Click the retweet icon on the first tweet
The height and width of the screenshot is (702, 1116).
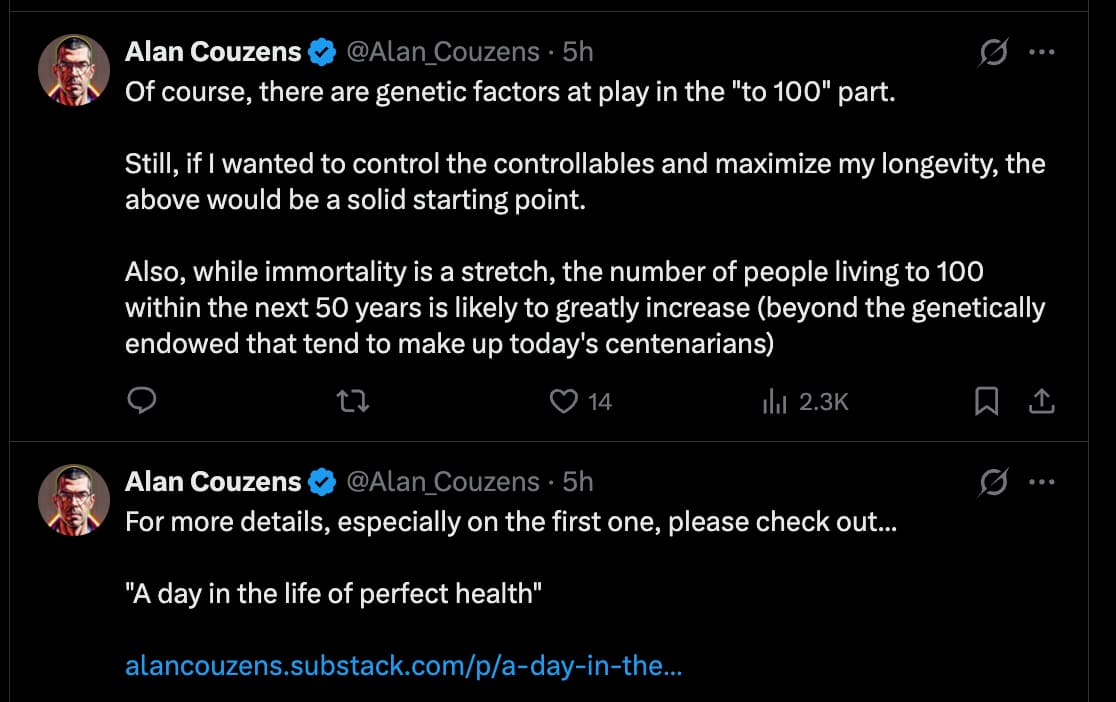tap(352, 400)
